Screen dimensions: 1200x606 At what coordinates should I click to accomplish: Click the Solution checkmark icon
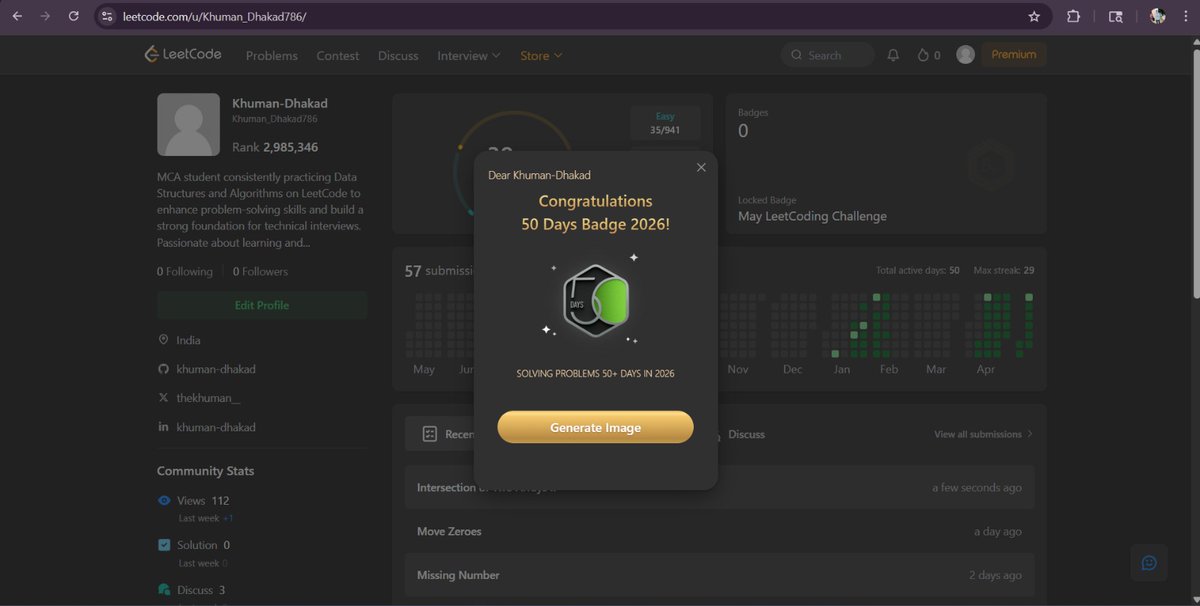(164, 545)
